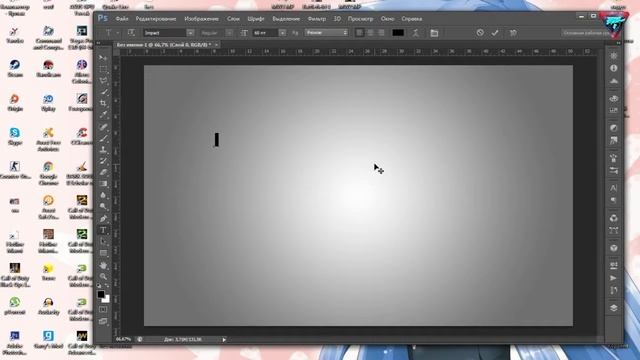Screen dimensions: 640x360
Task: Open the text color swatch
Action: [398, 33]
